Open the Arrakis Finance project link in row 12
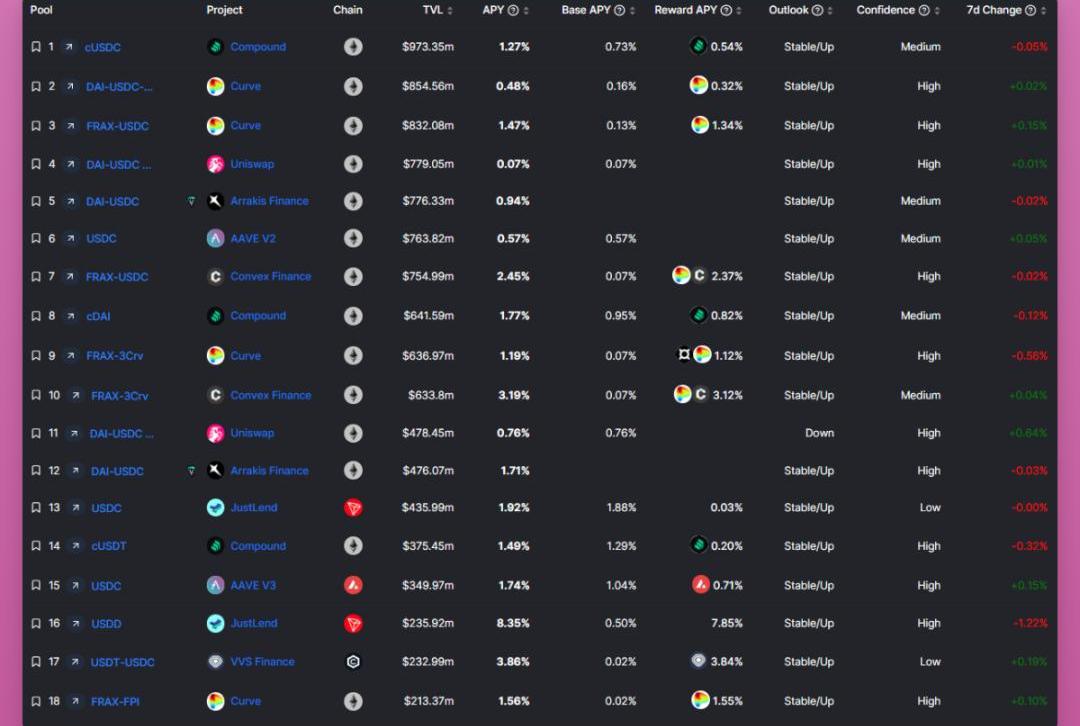This screenshot has height=726, width=1080. click(269, 470)
